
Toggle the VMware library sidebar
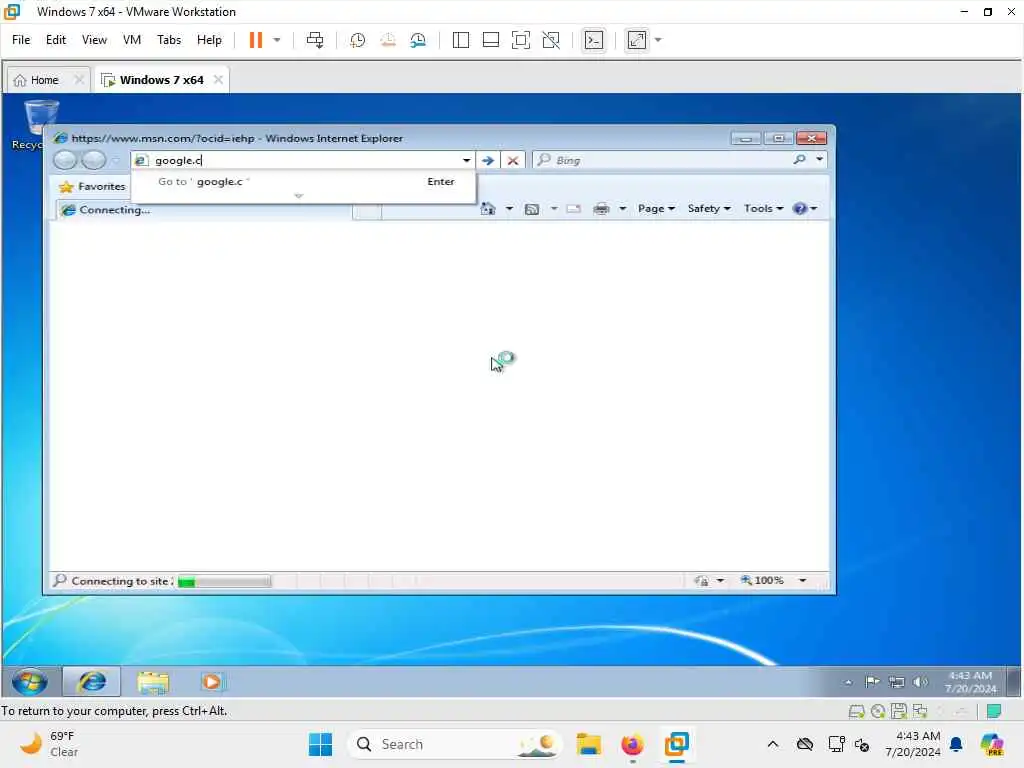[460, 40]
